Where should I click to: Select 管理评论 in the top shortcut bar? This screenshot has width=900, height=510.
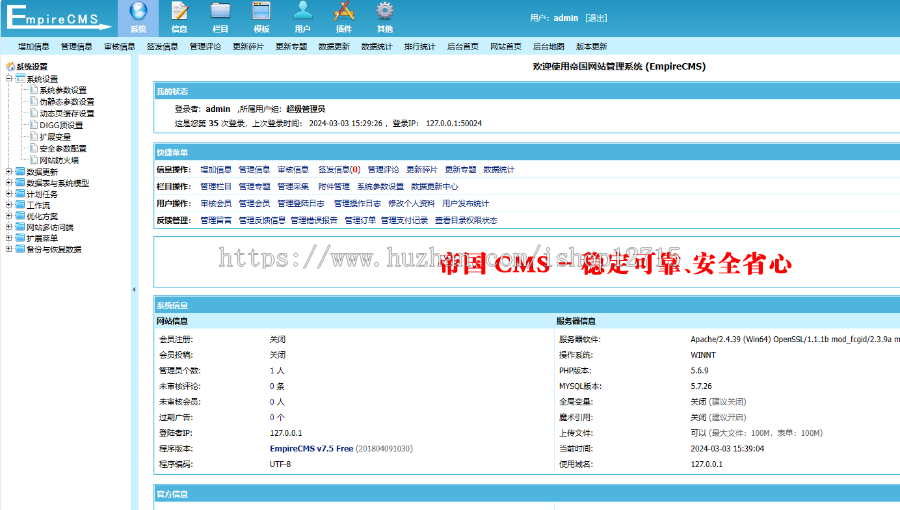point(205,46)
